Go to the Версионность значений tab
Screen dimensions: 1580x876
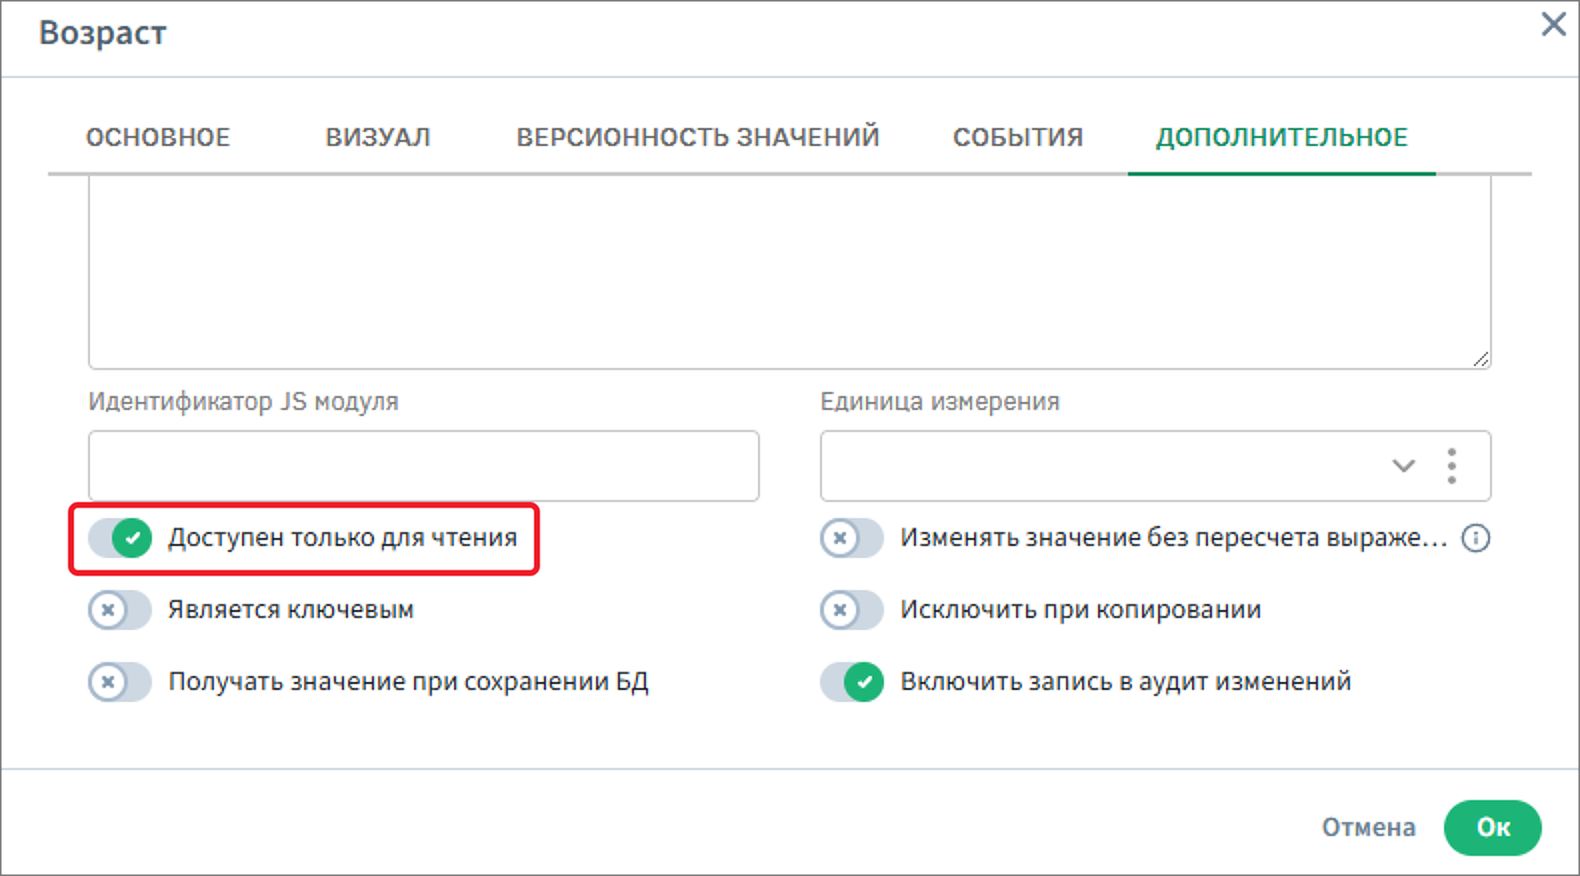click(x=697, y=137)
